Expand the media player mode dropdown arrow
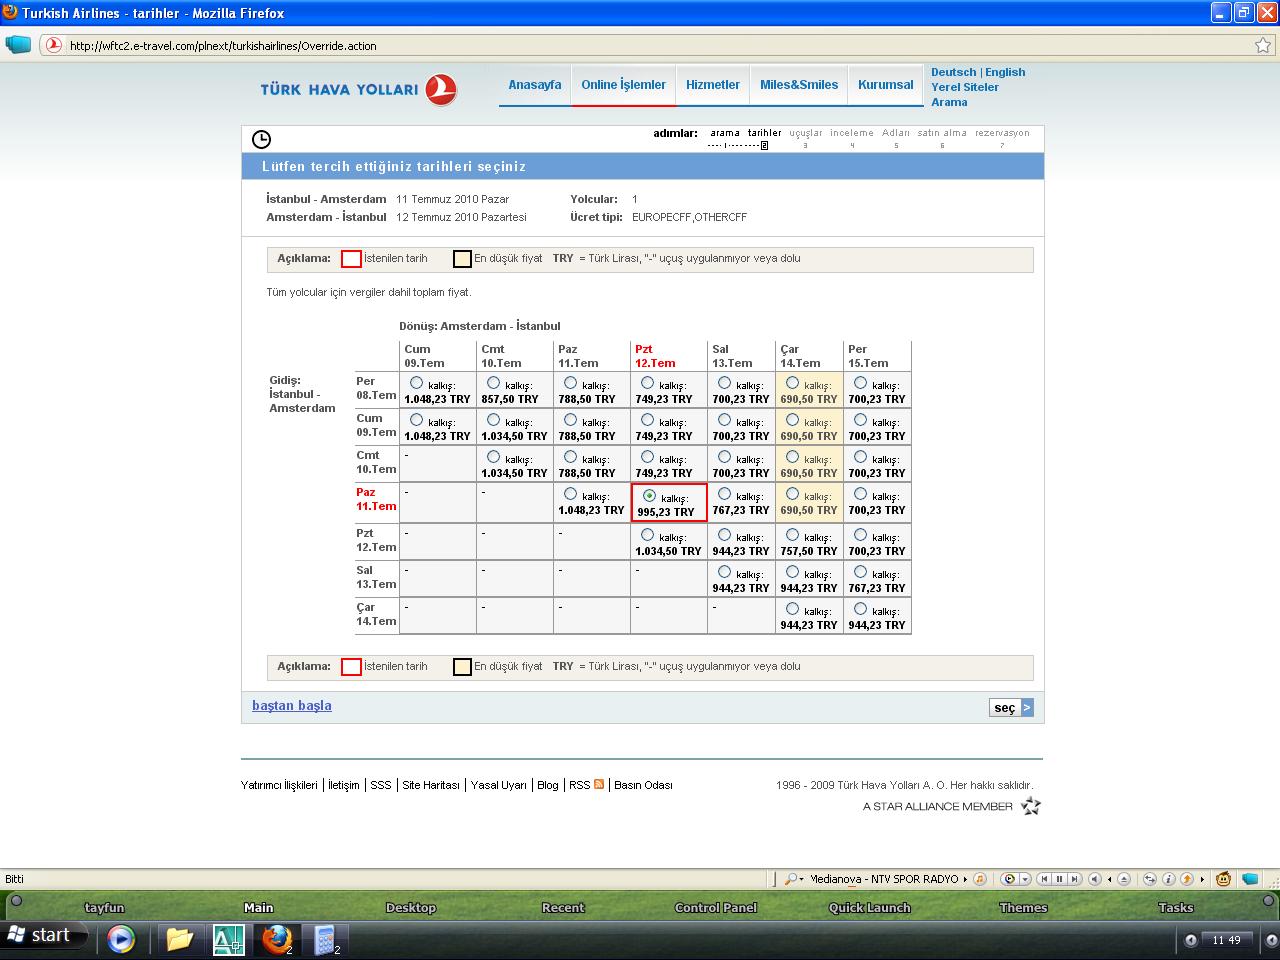 pyautogui.click(x=1026, y=880)
